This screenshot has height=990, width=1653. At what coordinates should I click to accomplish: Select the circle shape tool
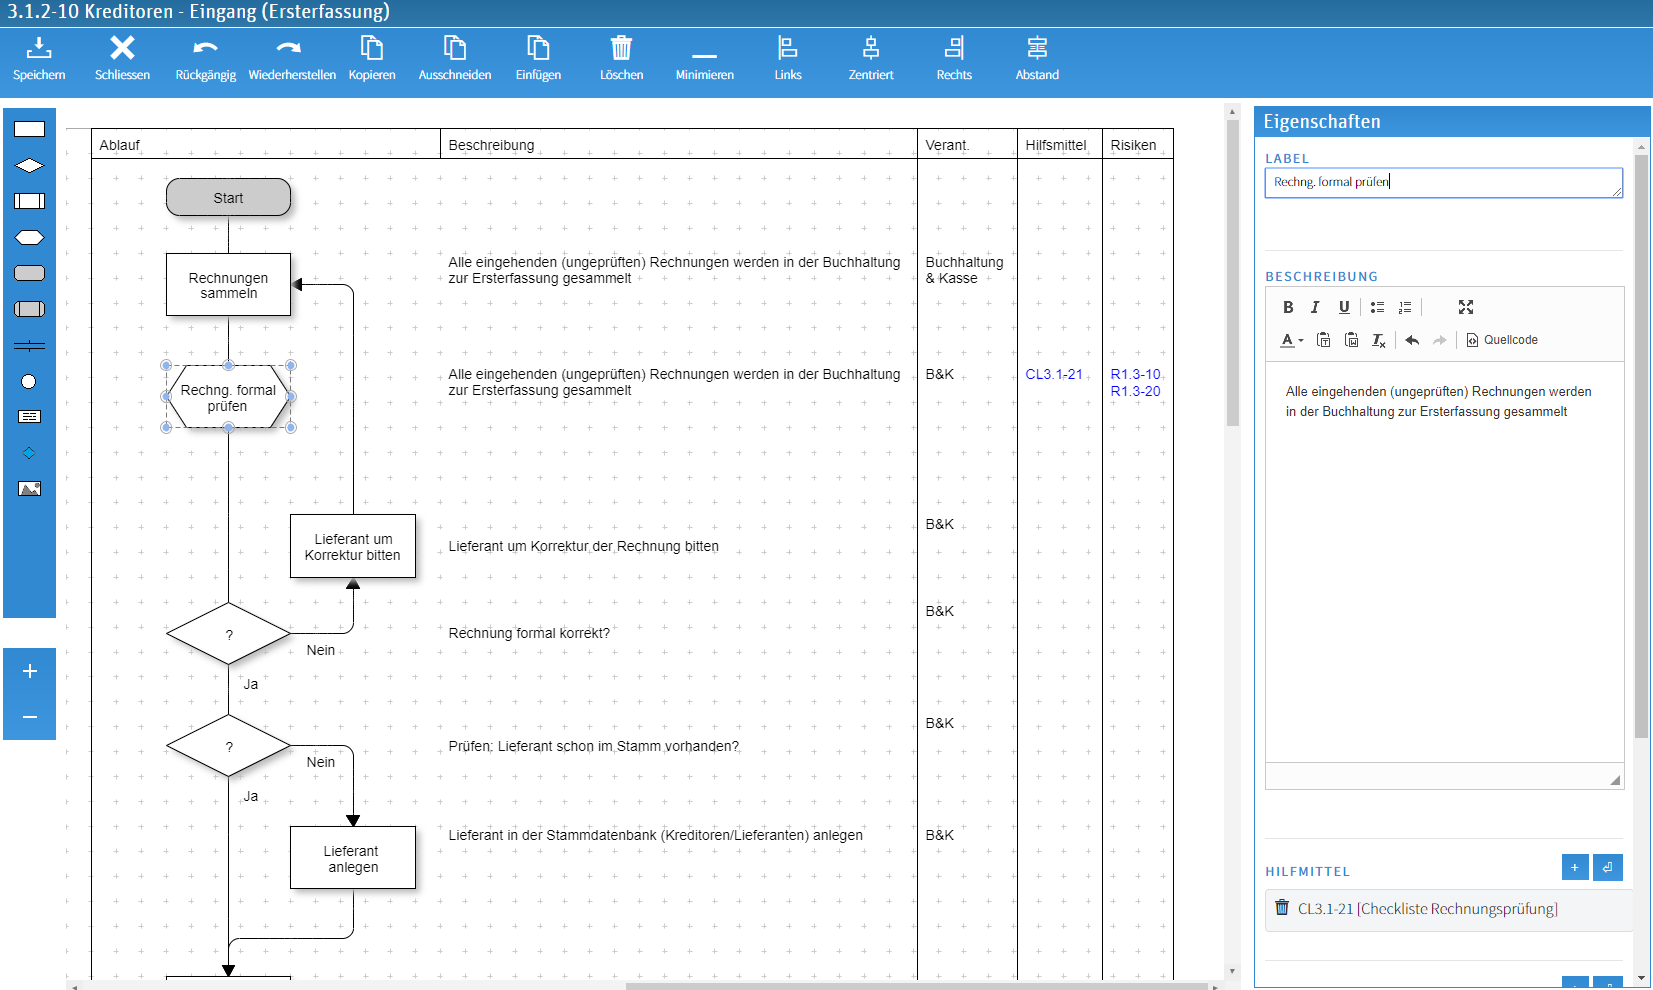tap(29, 381)
